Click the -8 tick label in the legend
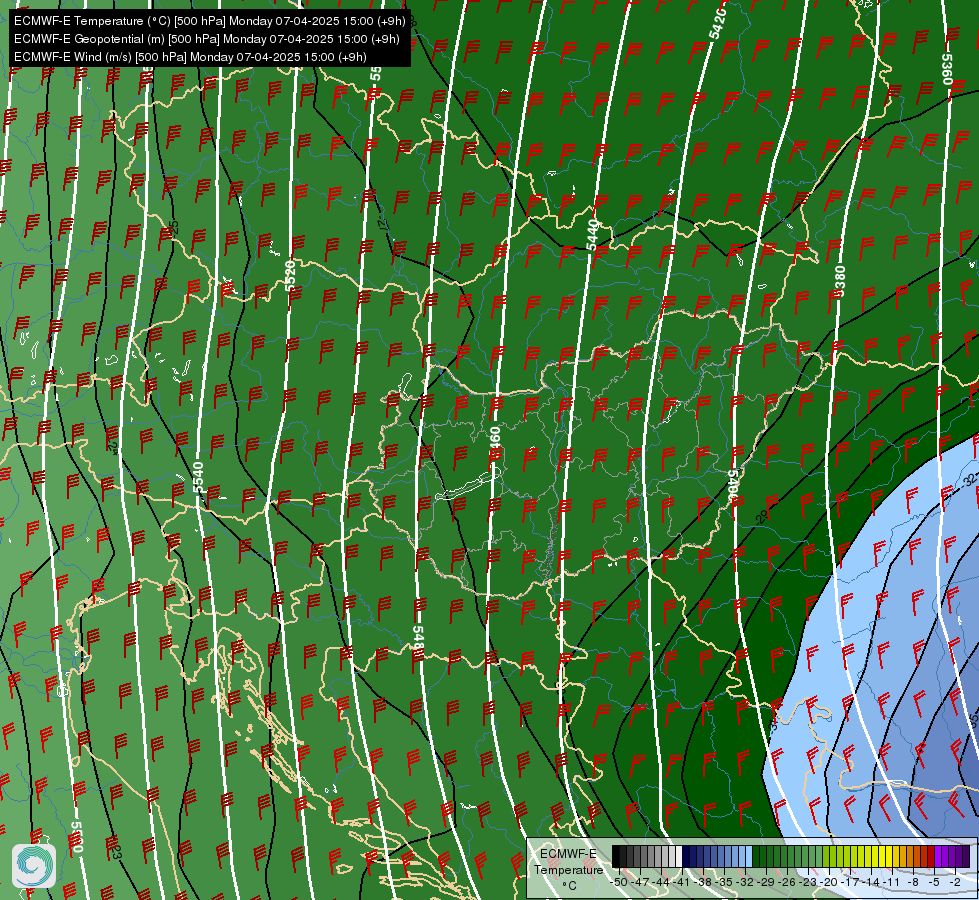This screenshot has width=979, height=900. pos(913,882)
